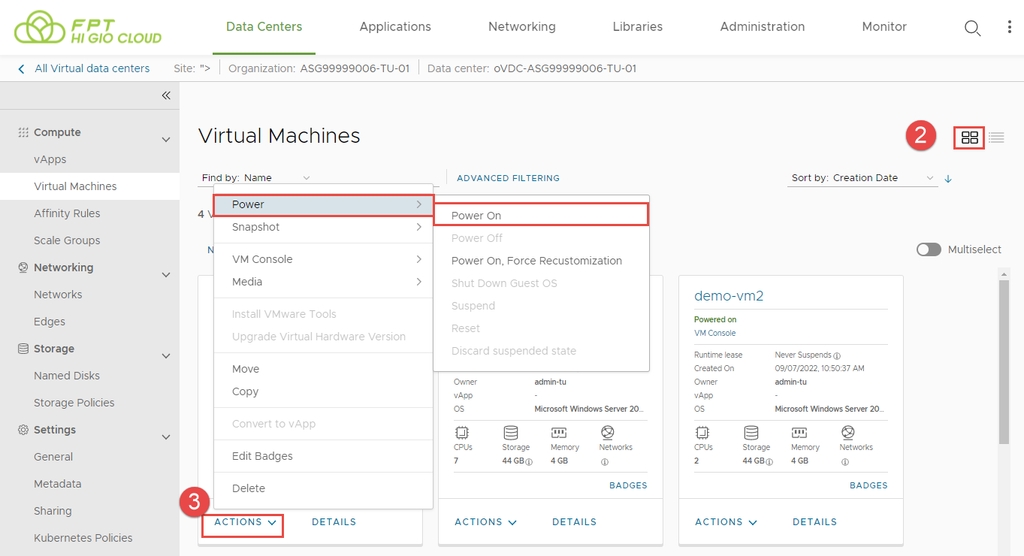Open vertical three-dot menu in header
The image size is (1024, 556).
(1009, 28)
